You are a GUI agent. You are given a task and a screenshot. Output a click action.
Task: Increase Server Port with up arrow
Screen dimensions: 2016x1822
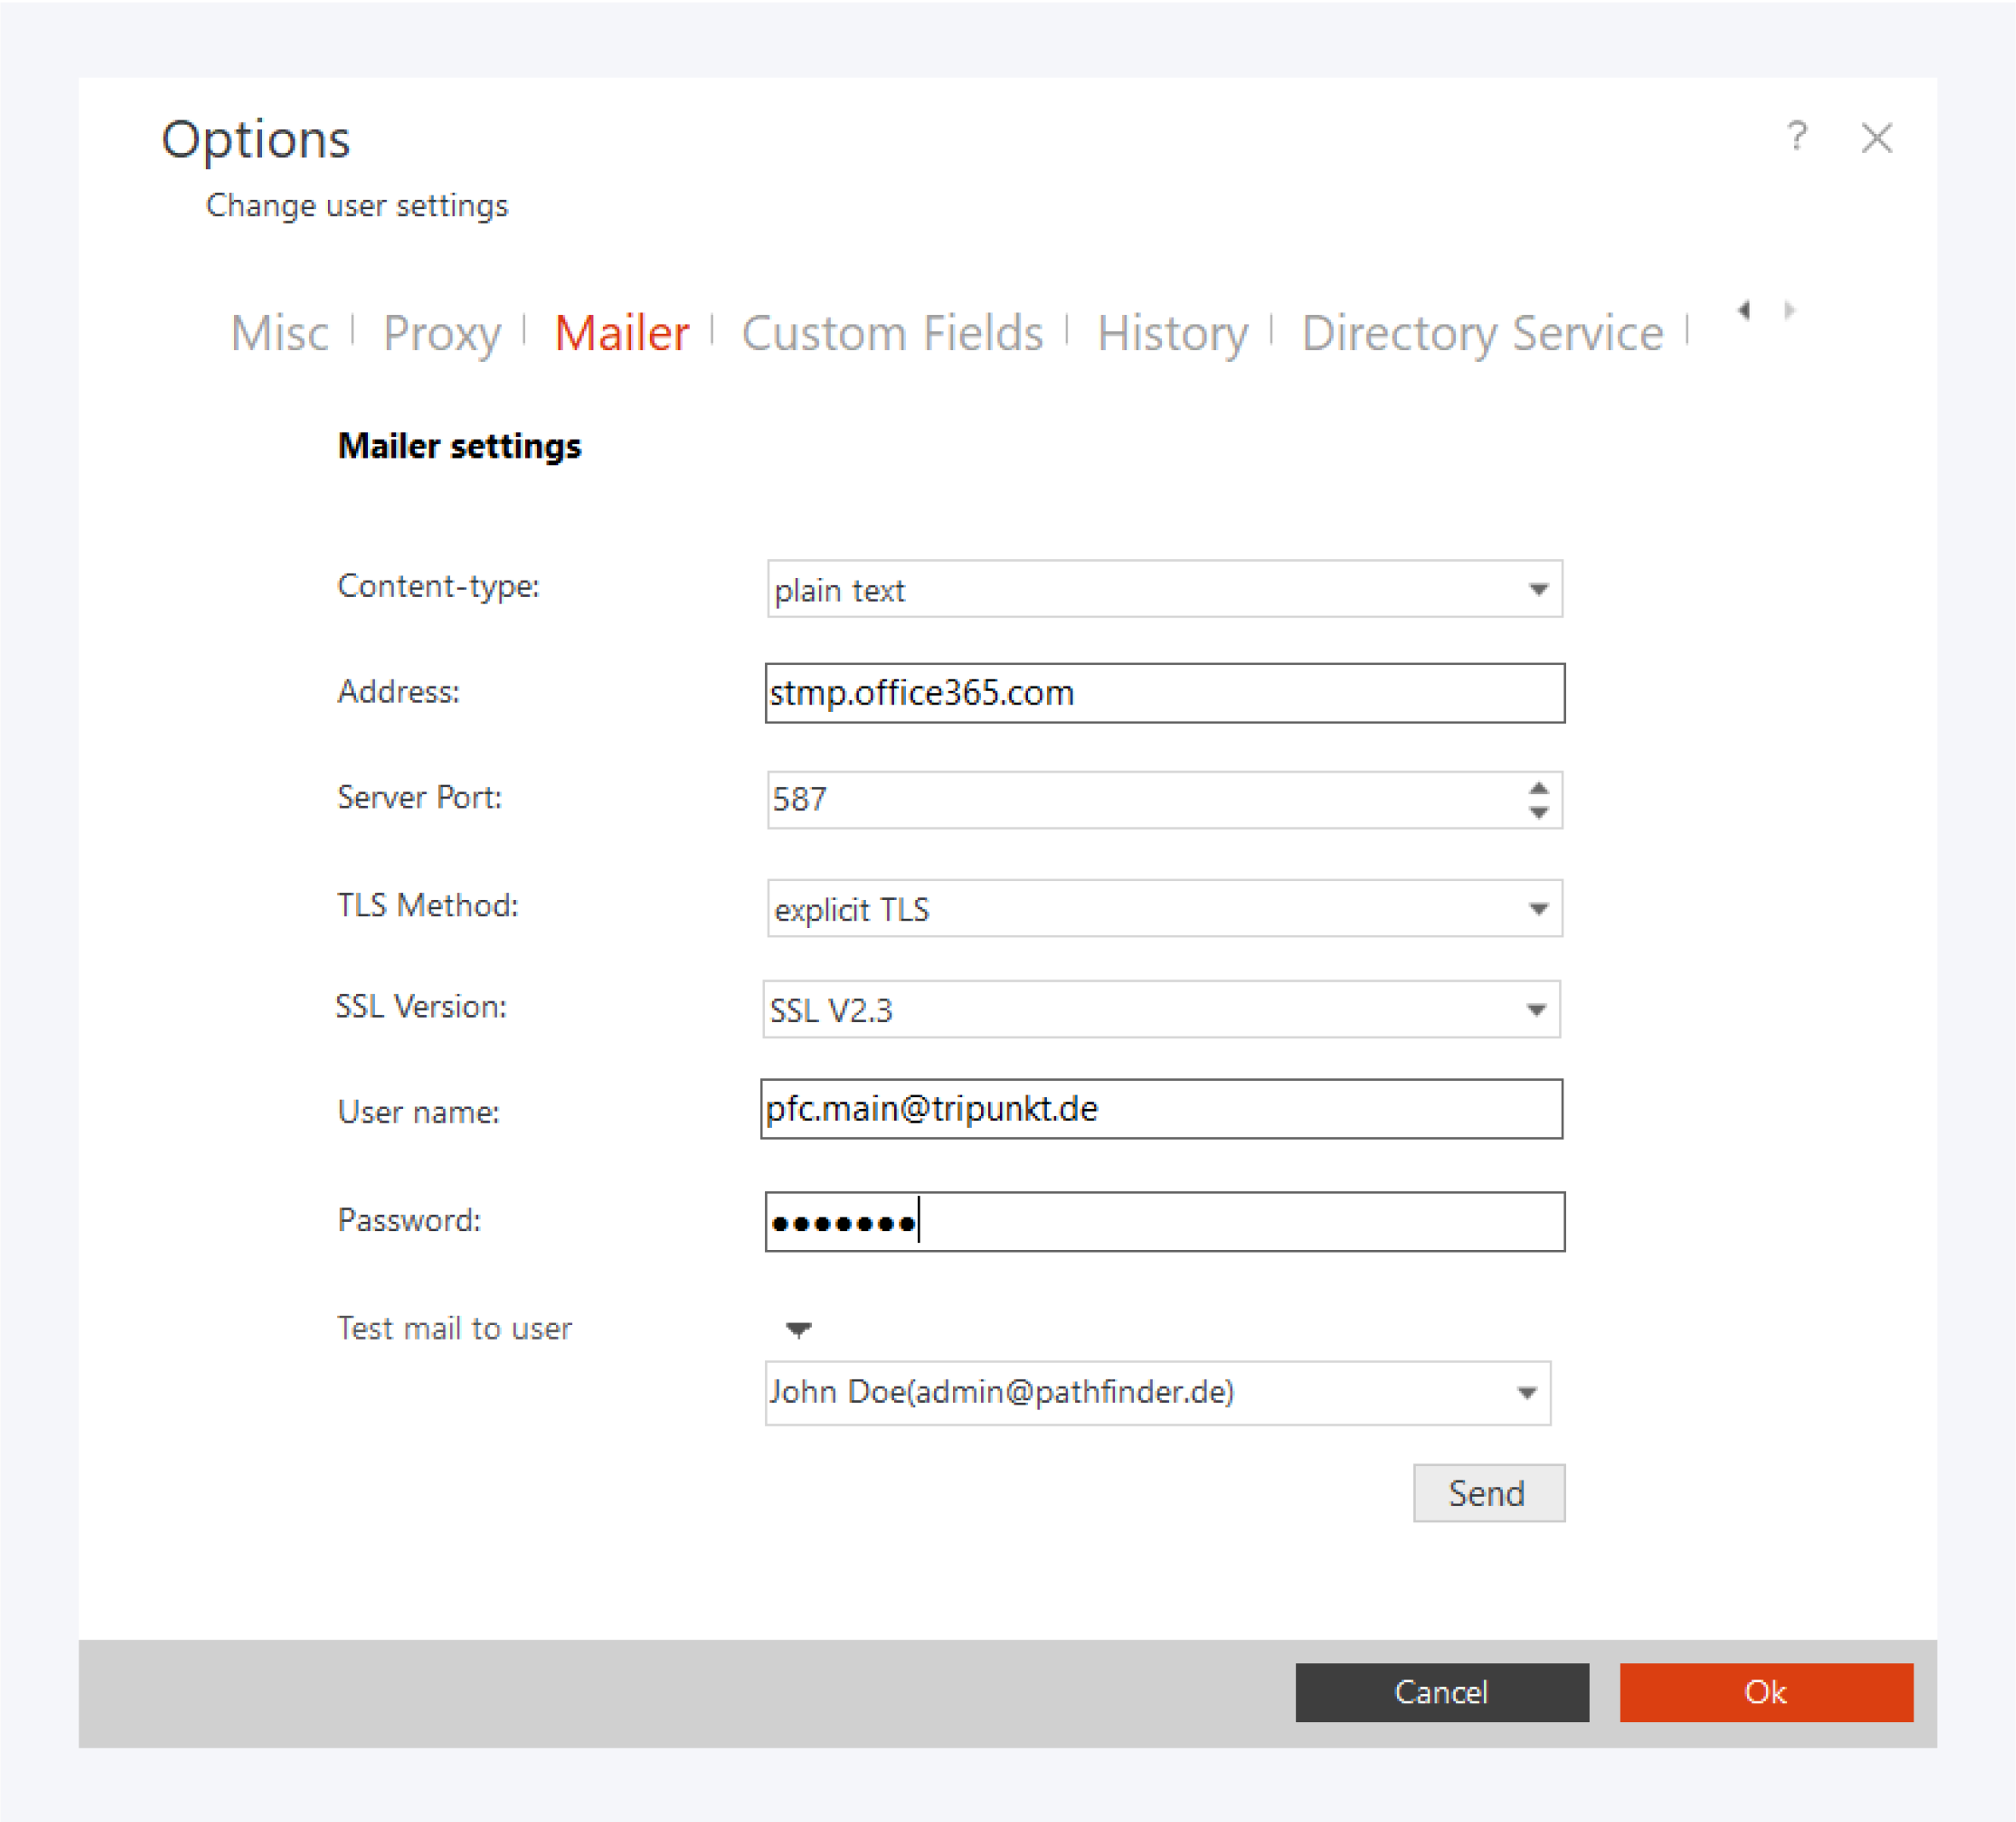pos(1538,788)
